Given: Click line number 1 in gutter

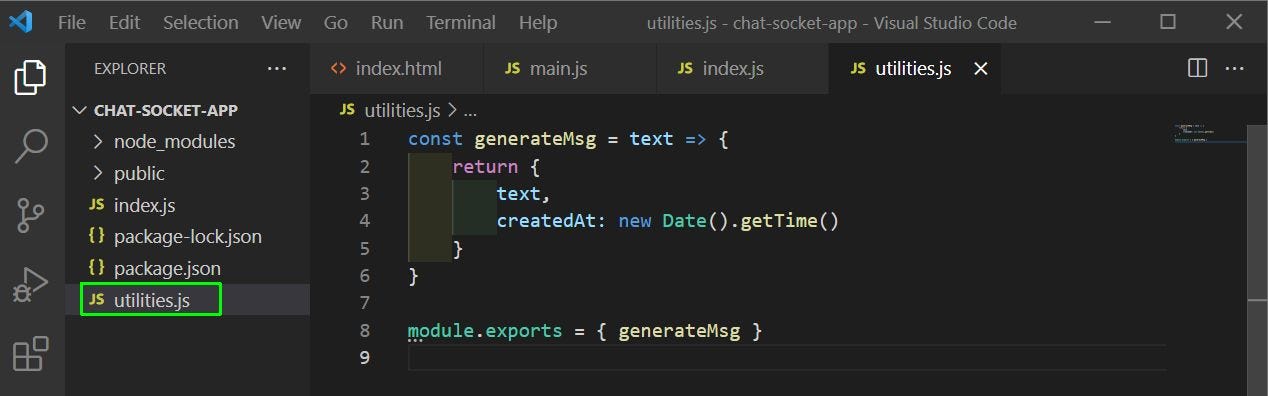Looking at the screenshot, I should tap(364, 139).
